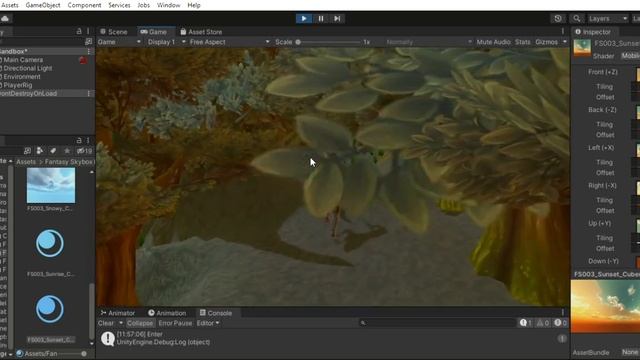
Task: Select PlayerRig in the Hierarchy
Action: (18, 85)
